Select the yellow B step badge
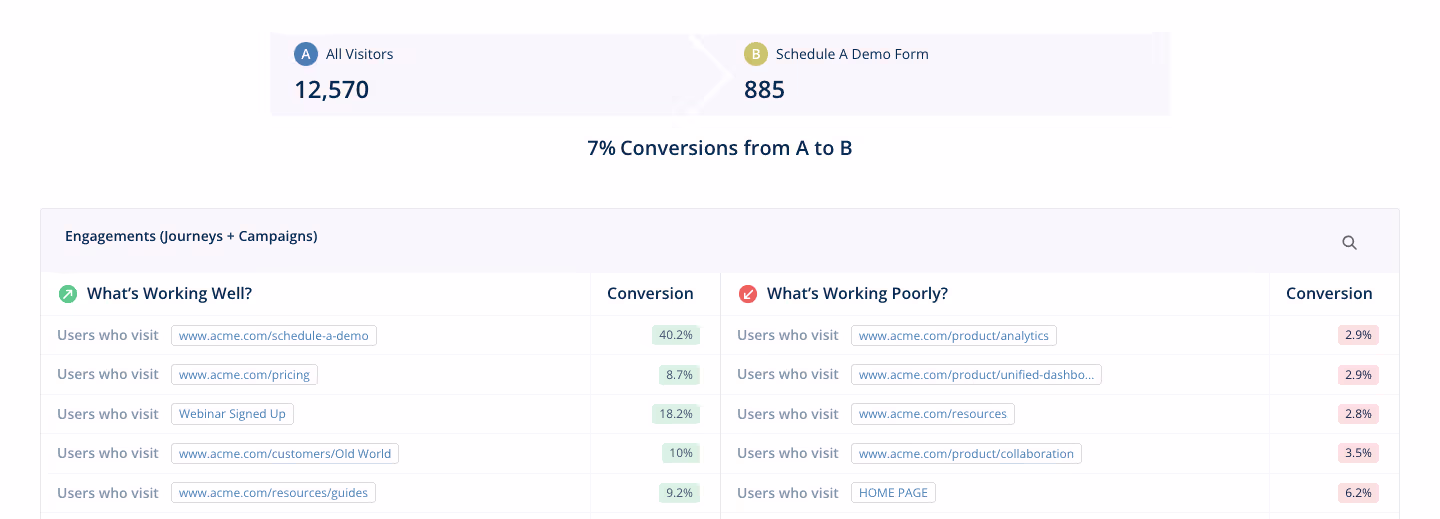 coord(756,54)
